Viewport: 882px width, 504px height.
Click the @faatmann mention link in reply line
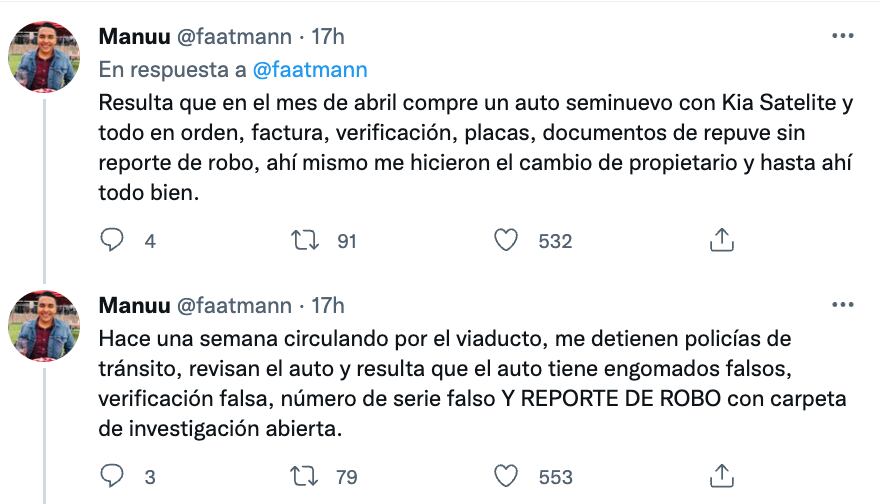tap(311, 70)
